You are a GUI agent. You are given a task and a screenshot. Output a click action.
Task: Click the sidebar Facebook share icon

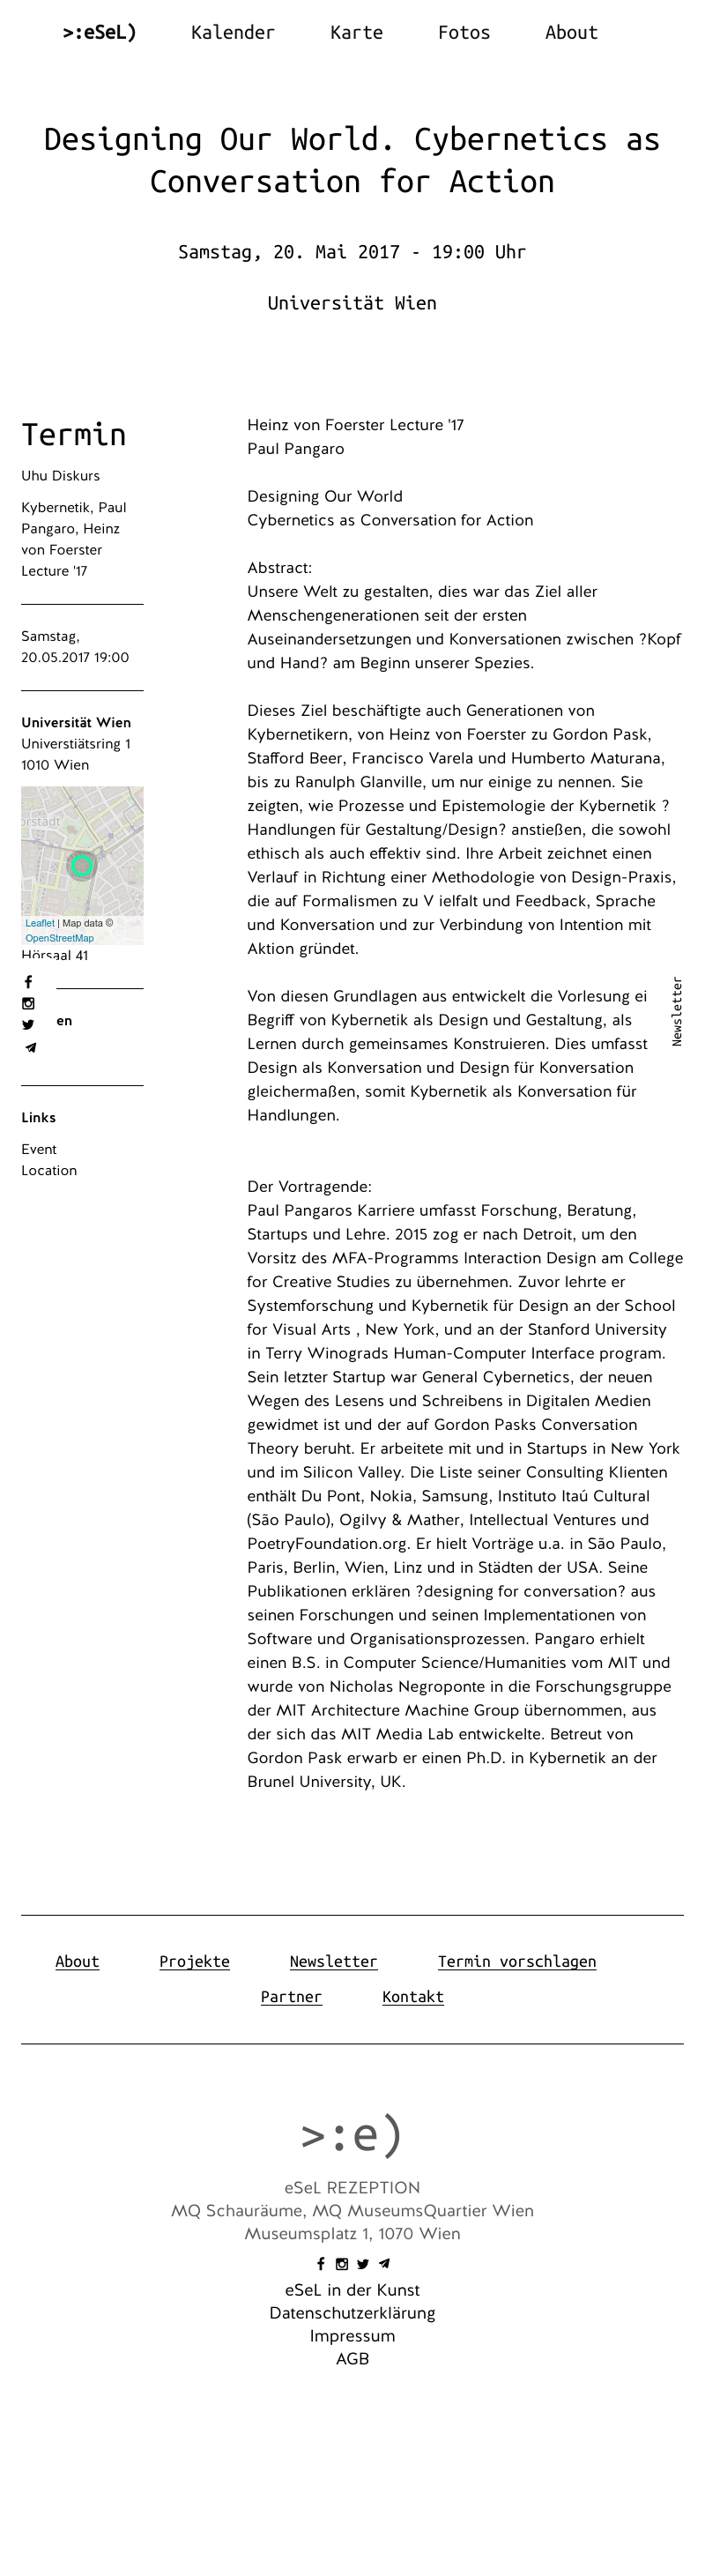tap(28, 982)
